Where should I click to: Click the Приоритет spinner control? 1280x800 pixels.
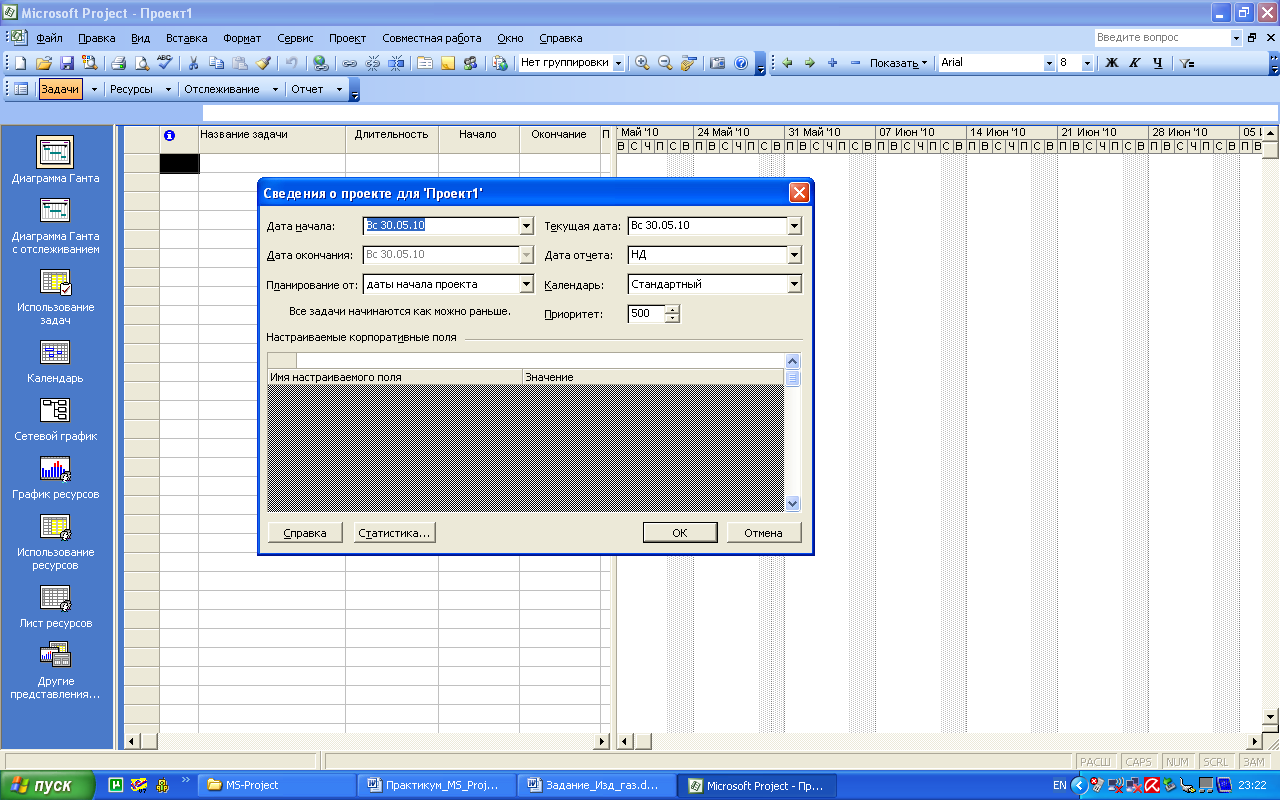click(672, 313)
